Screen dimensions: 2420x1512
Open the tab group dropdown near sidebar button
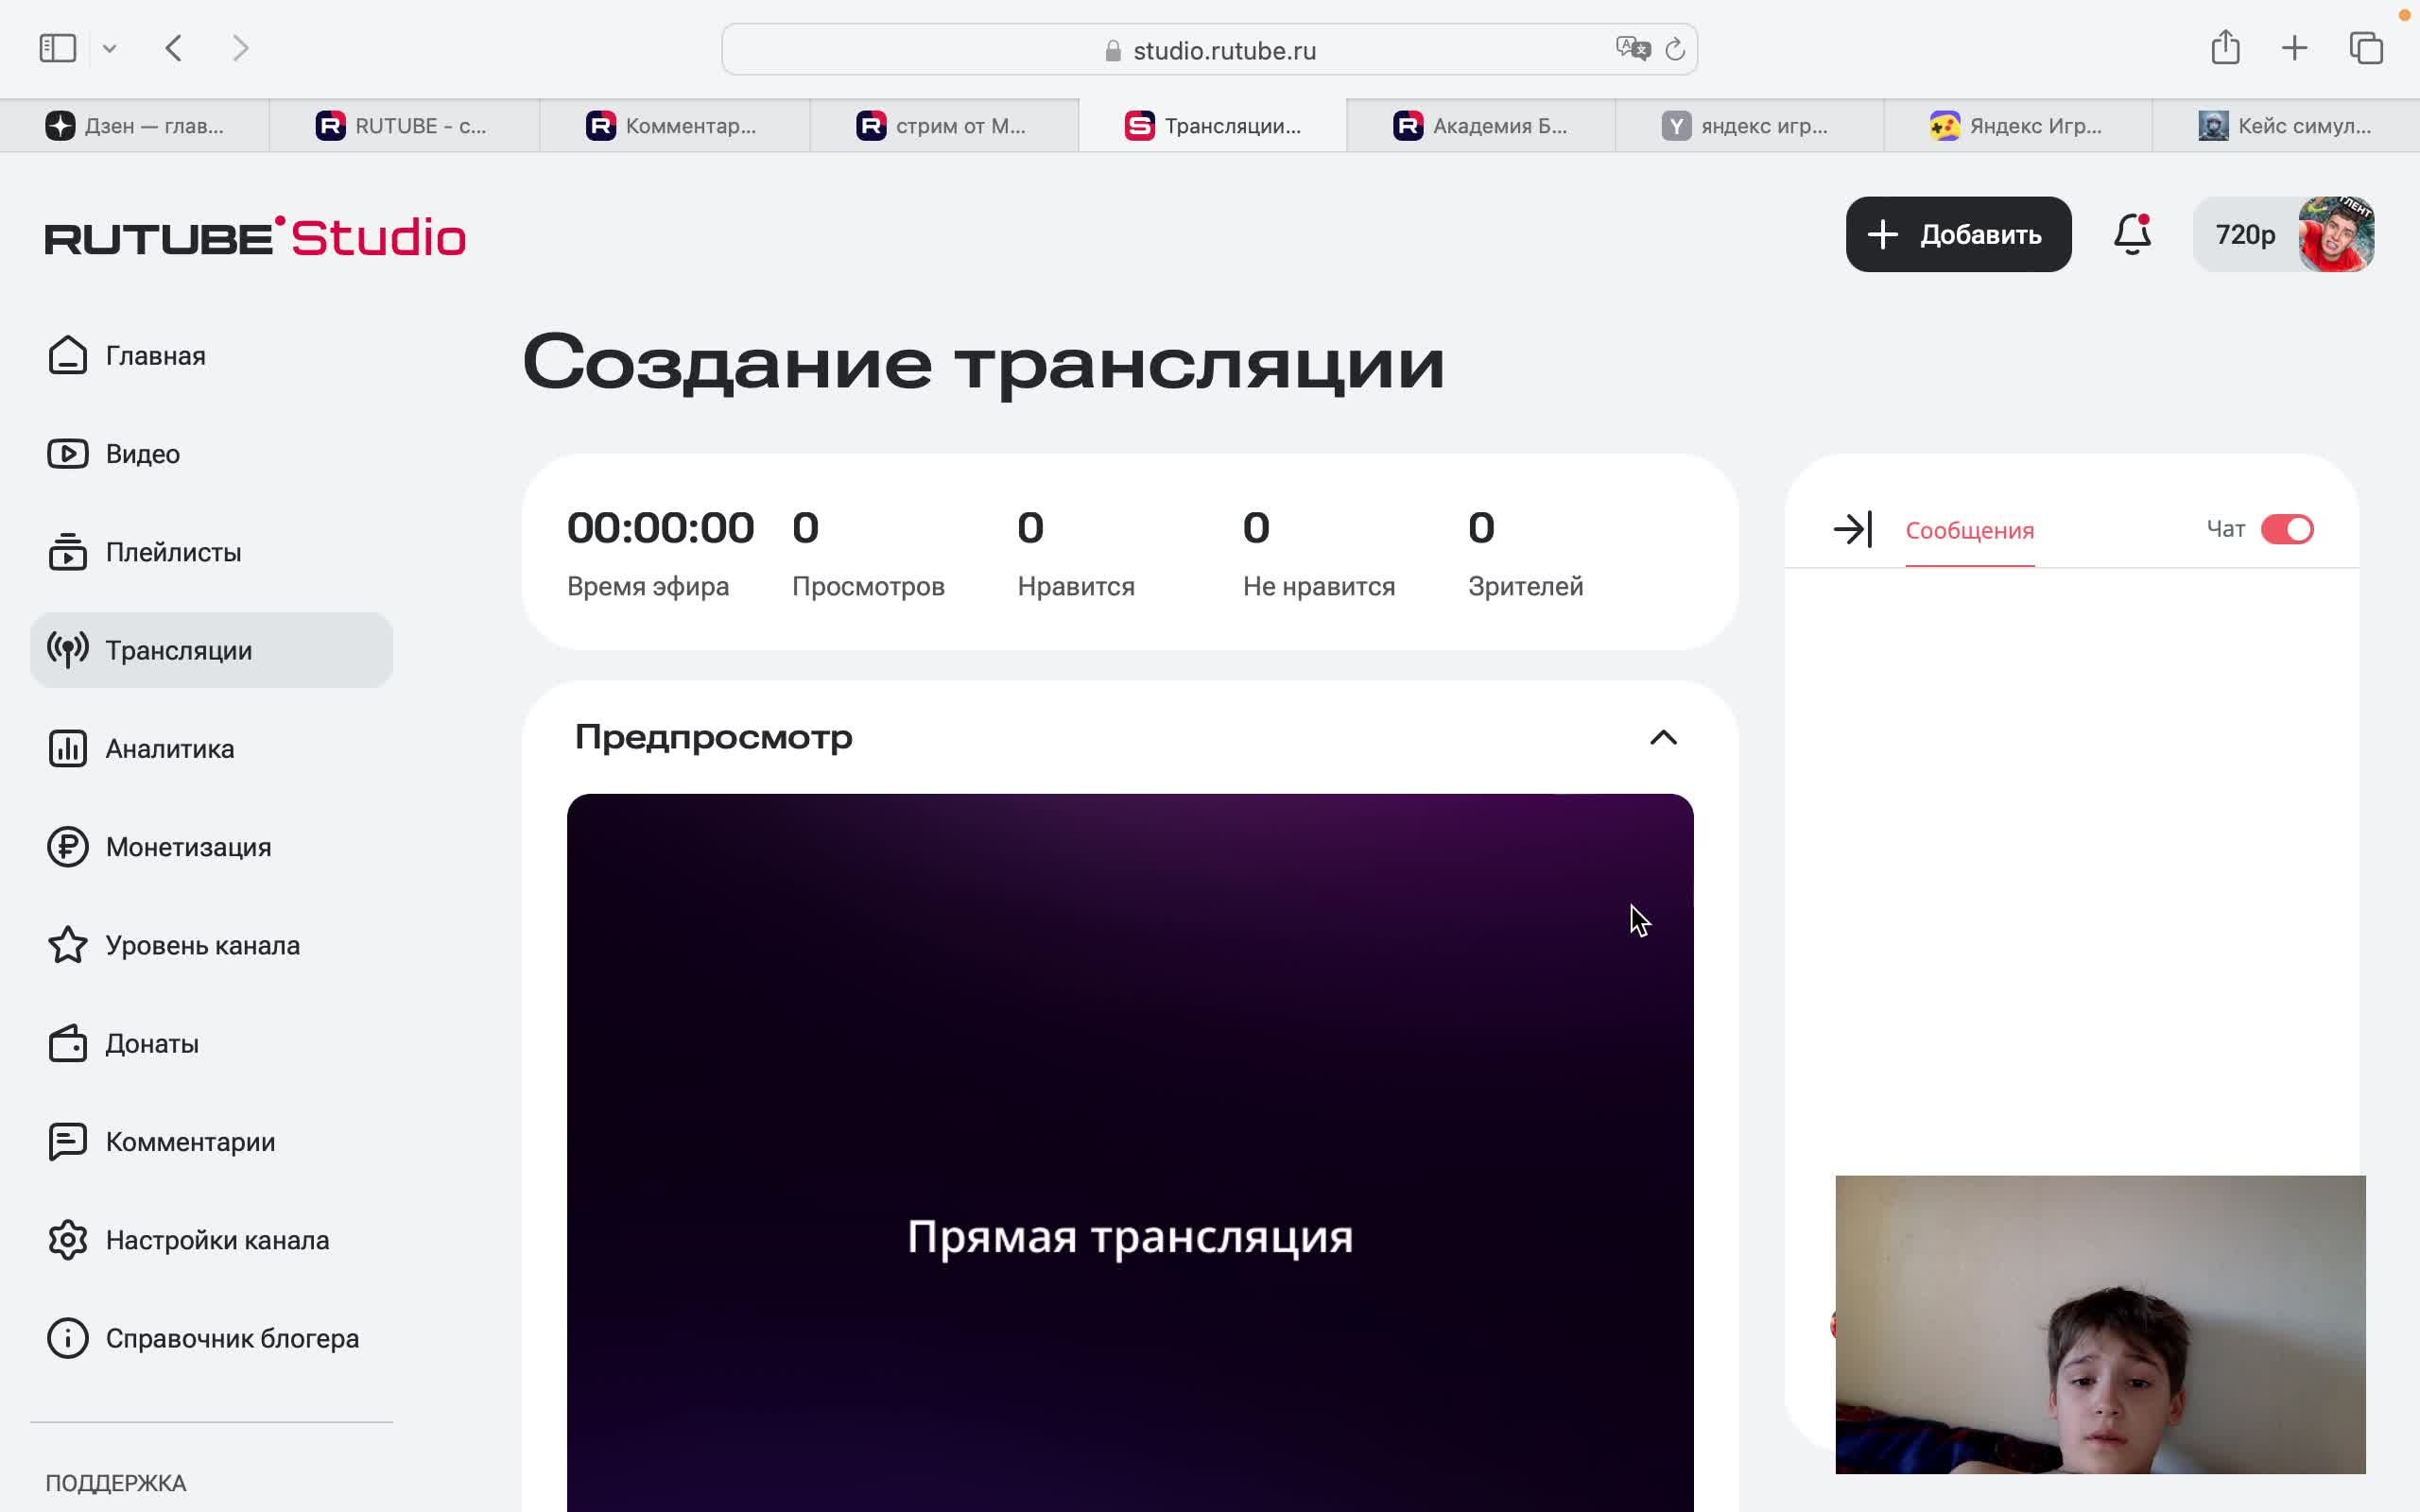(110, 47)
